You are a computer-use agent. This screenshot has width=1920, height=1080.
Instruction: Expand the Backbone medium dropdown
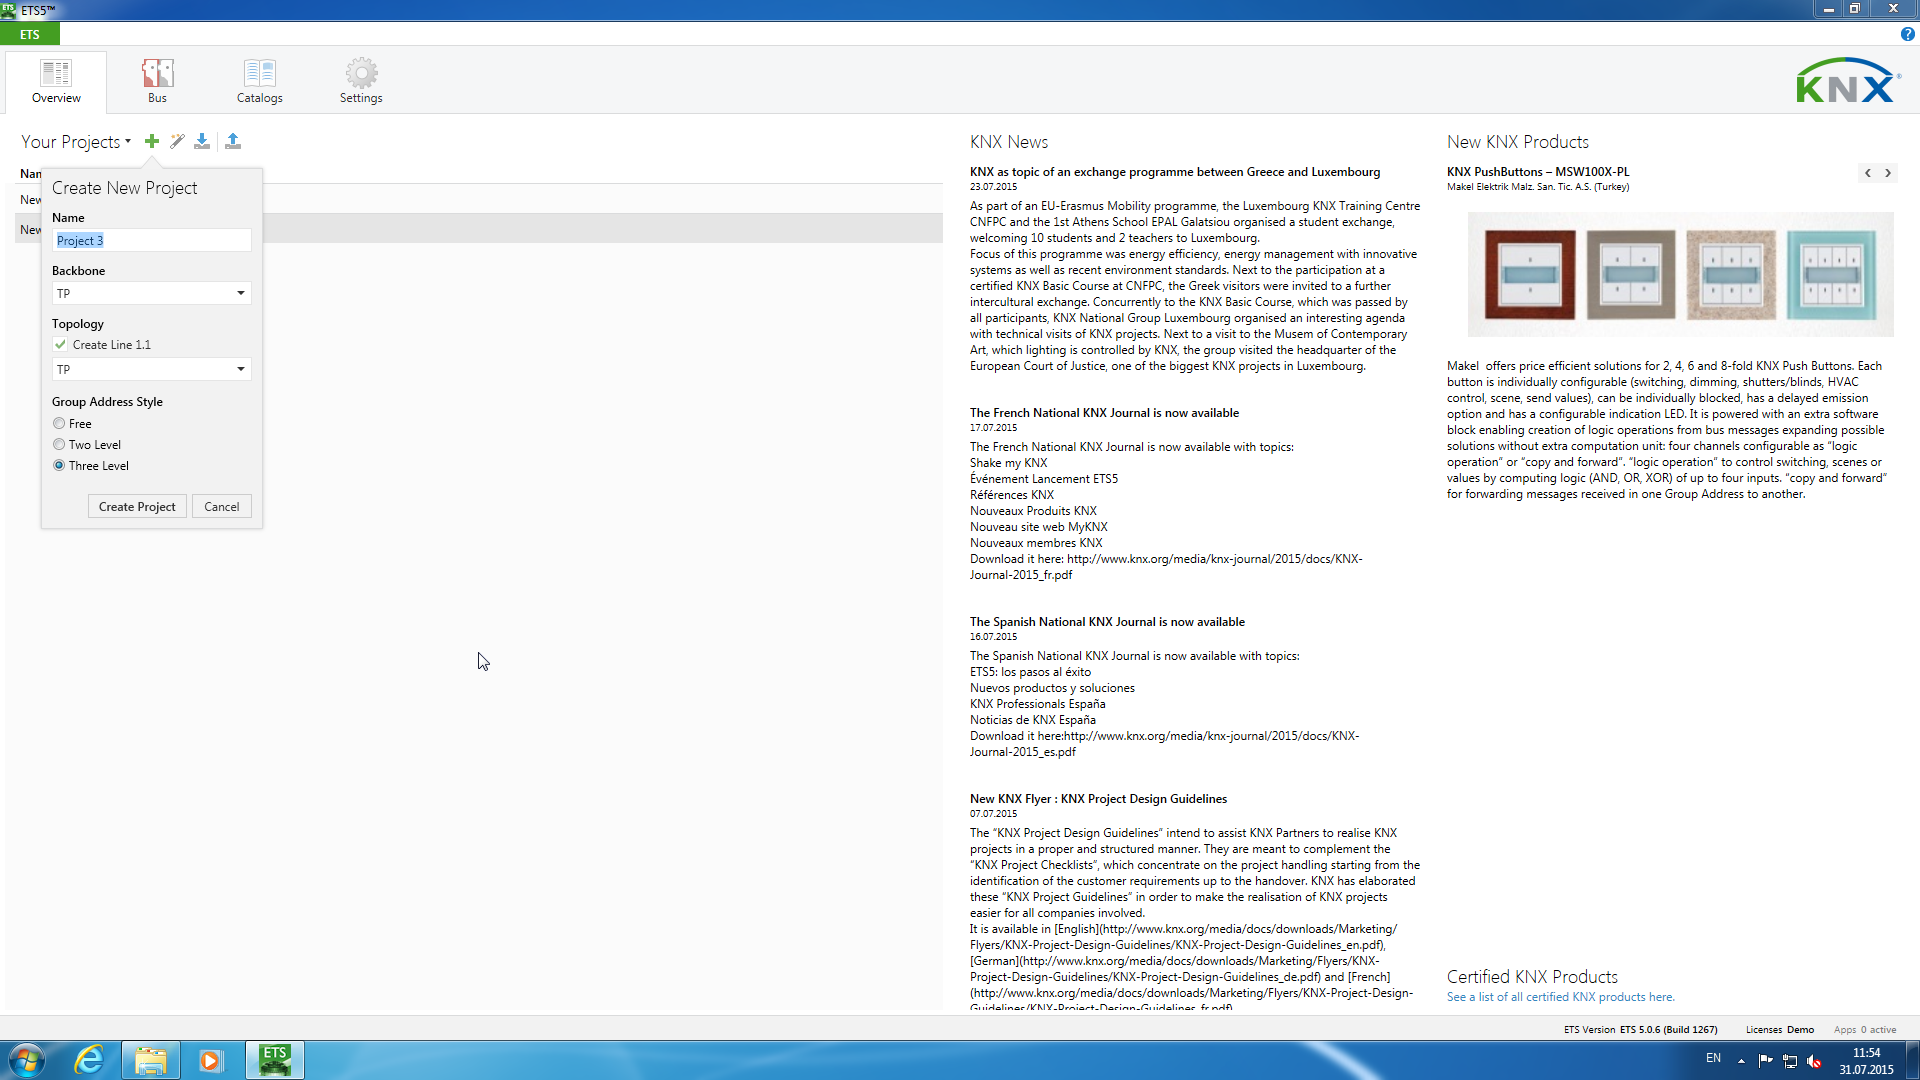(x=240, y=293)
